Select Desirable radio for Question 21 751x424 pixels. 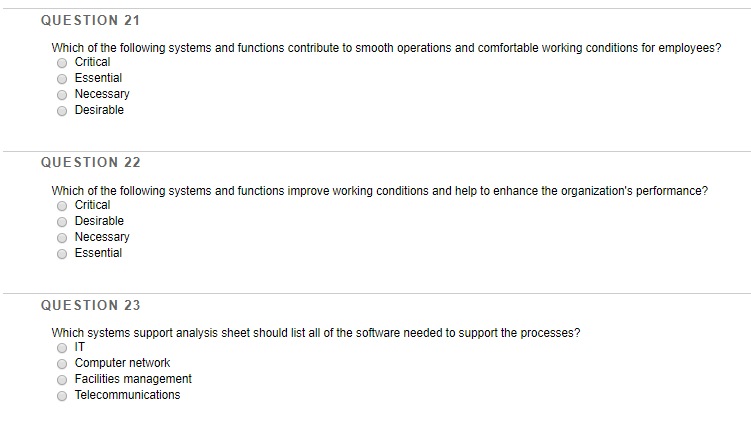62,111
